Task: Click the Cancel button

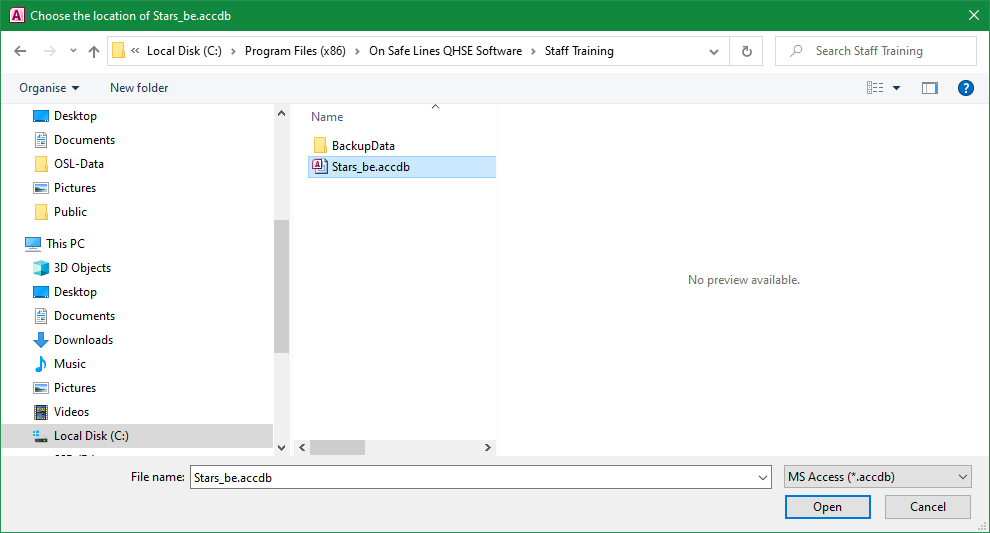Action: (927, 506)
